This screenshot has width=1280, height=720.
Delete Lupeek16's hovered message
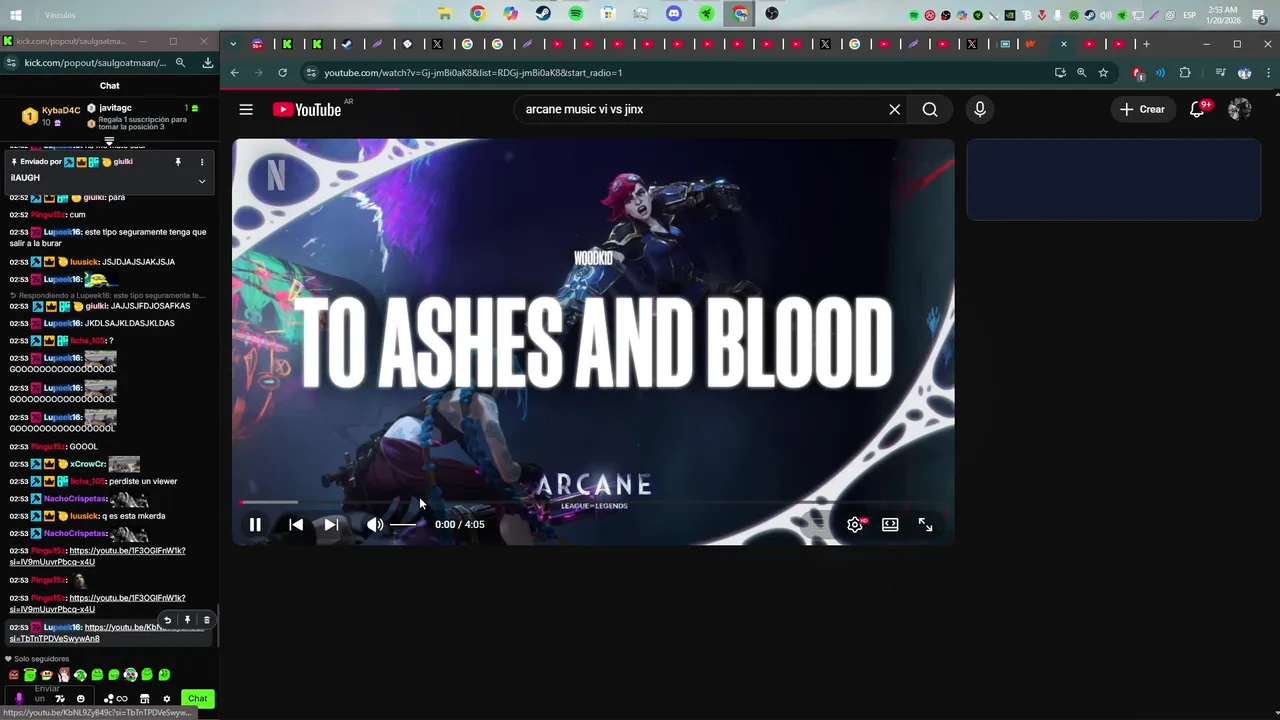207,620
